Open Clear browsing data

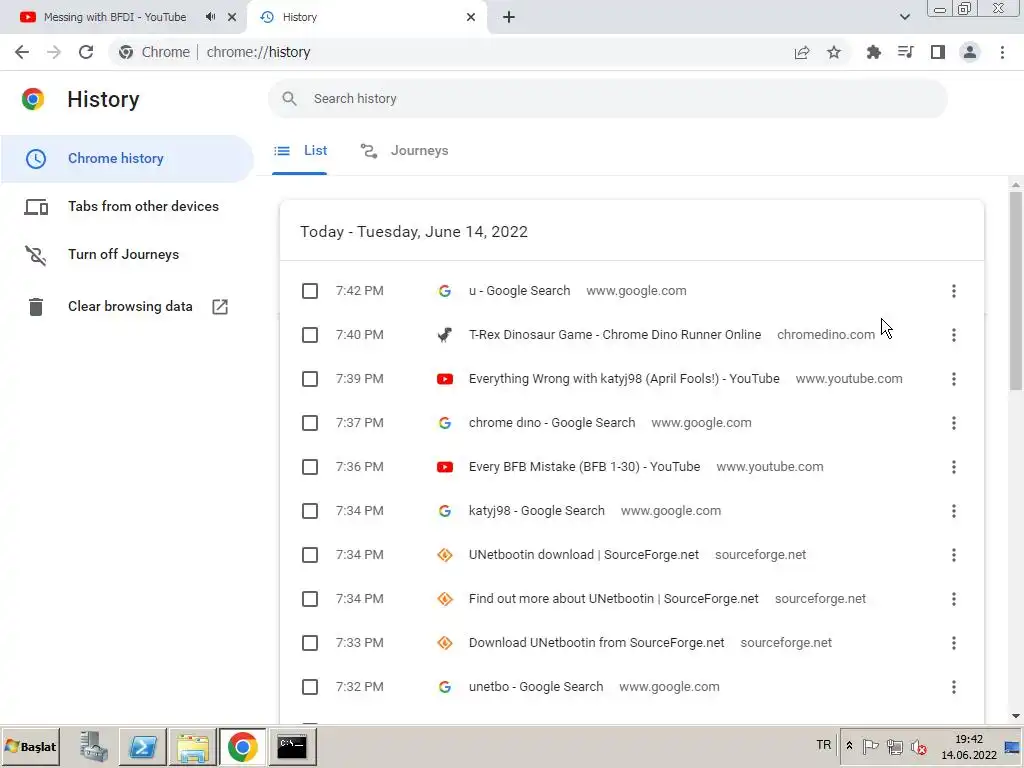tap(127, 306)
